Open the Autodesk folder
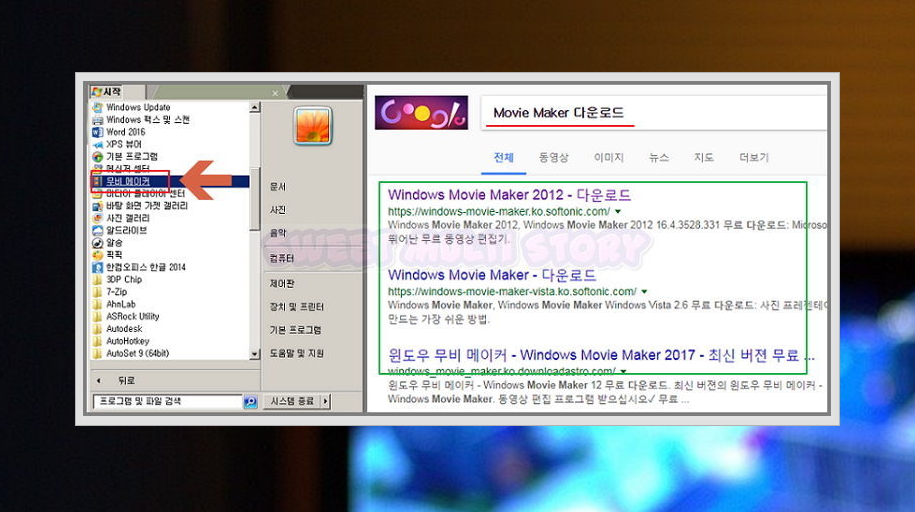 point(118,329)
